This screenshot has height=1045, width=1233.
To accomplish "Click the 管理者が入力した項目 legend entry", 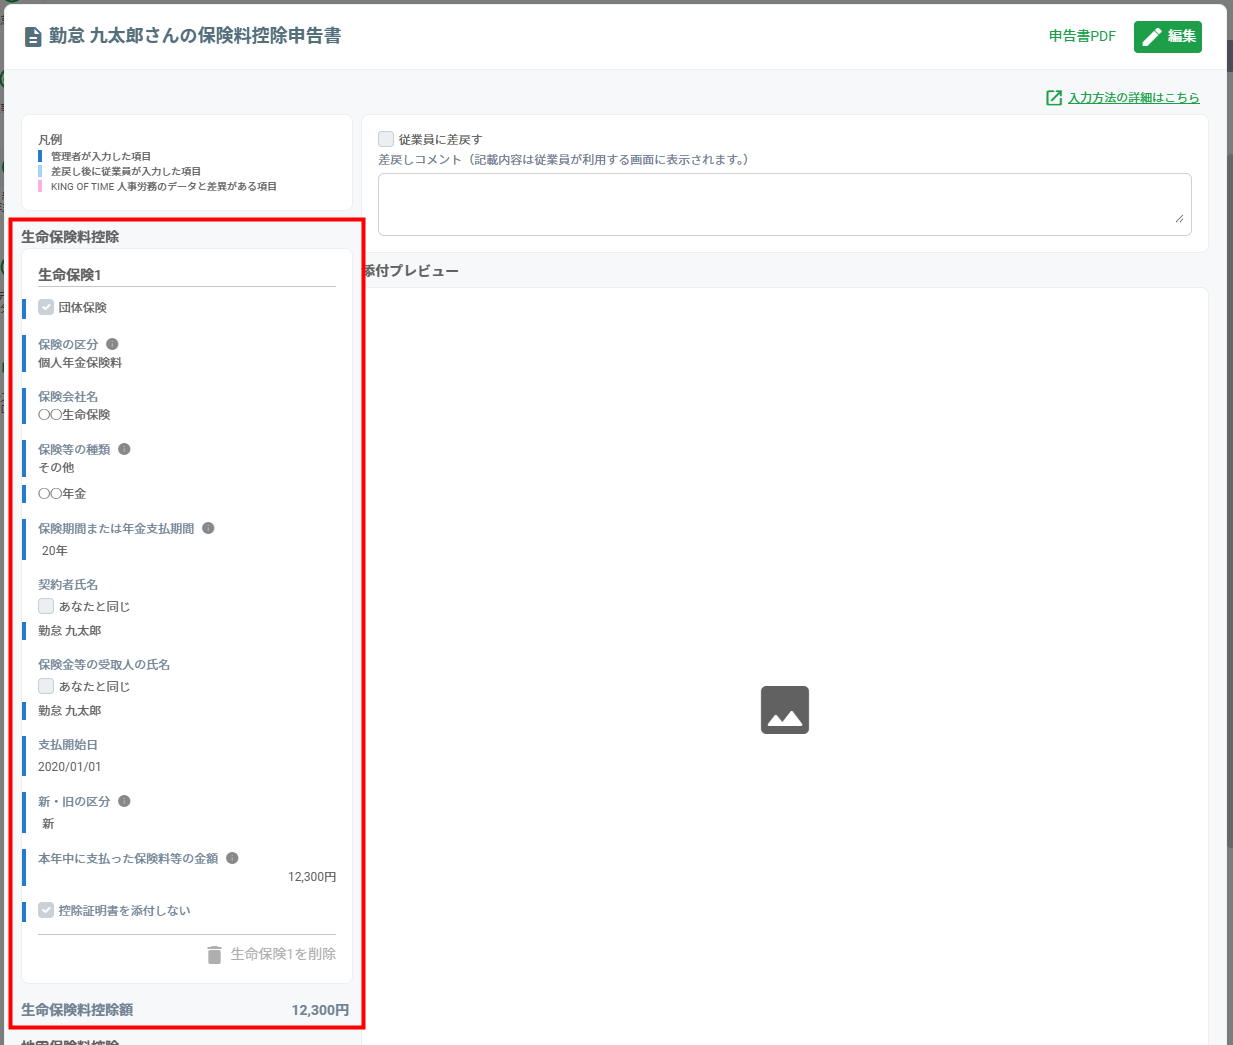I will click(101, 156).
